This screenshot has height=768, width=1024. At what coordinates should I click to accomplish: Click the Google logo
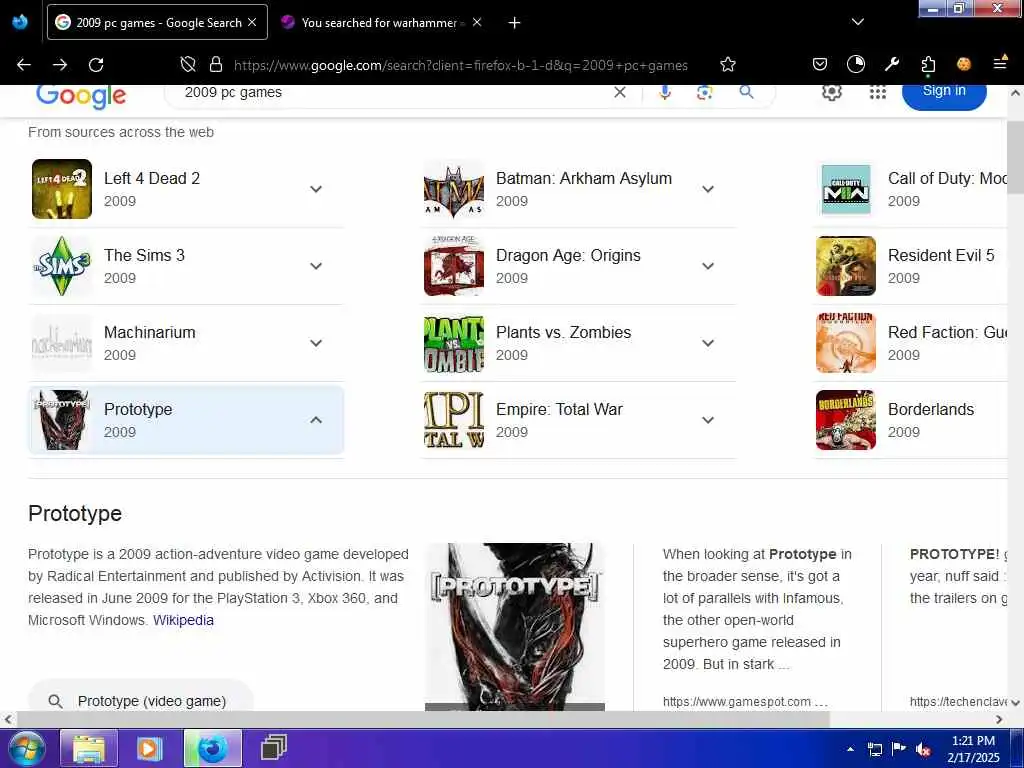(81, 96)
